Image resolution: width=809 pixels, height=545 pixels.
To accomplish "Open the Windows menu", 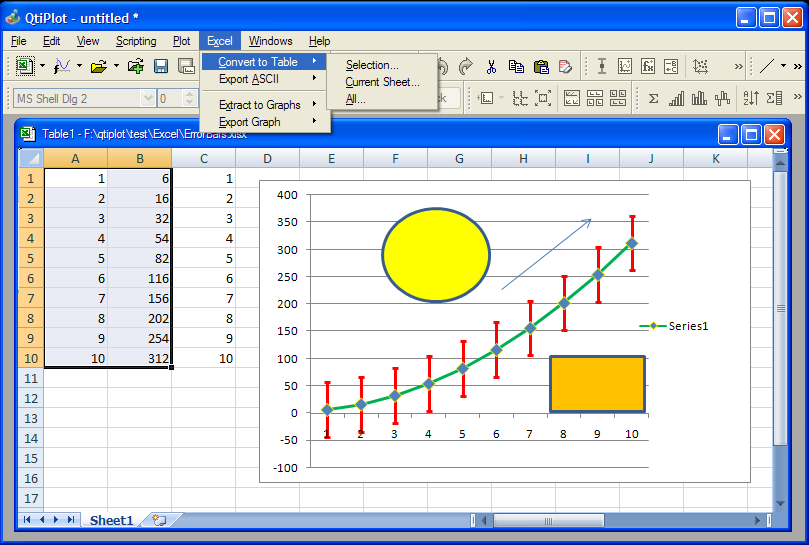I will pyautogui.click(x=270, y=41).
